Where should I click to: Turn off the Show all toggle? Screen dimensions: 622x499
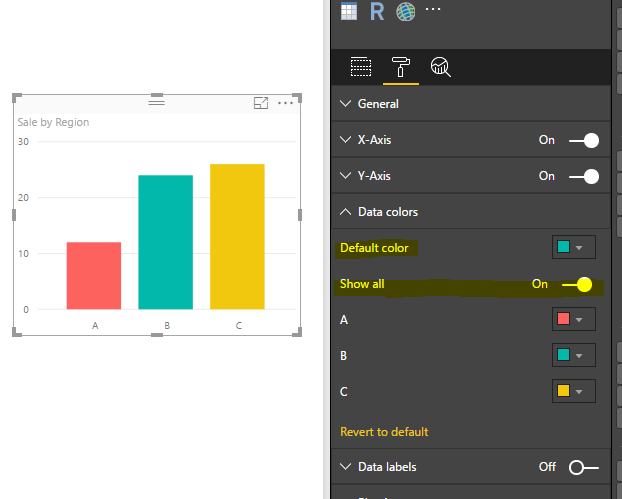click(x=577, y=284)
